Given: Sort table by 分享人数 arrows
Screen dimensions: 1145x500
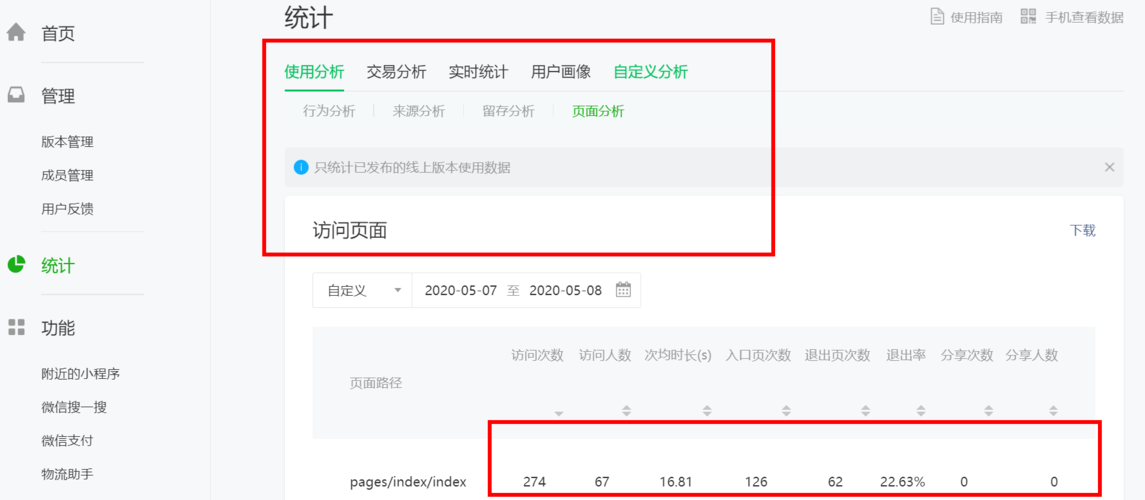Looking at the screenshot, I should [x=1053, y=411].
